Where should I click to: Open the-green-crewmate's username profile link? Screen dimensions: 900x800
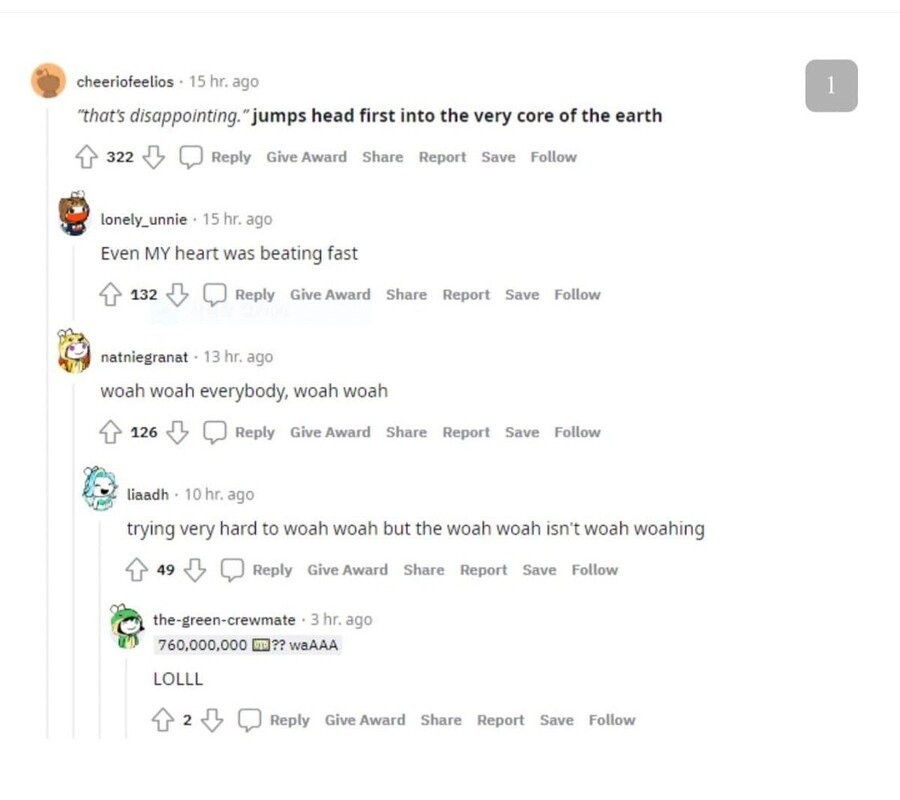224,620
